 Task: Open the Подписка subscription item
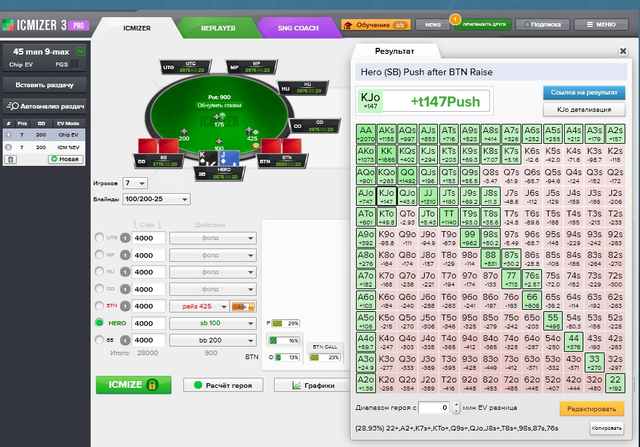pyautogui.click(x=542, y=25)
